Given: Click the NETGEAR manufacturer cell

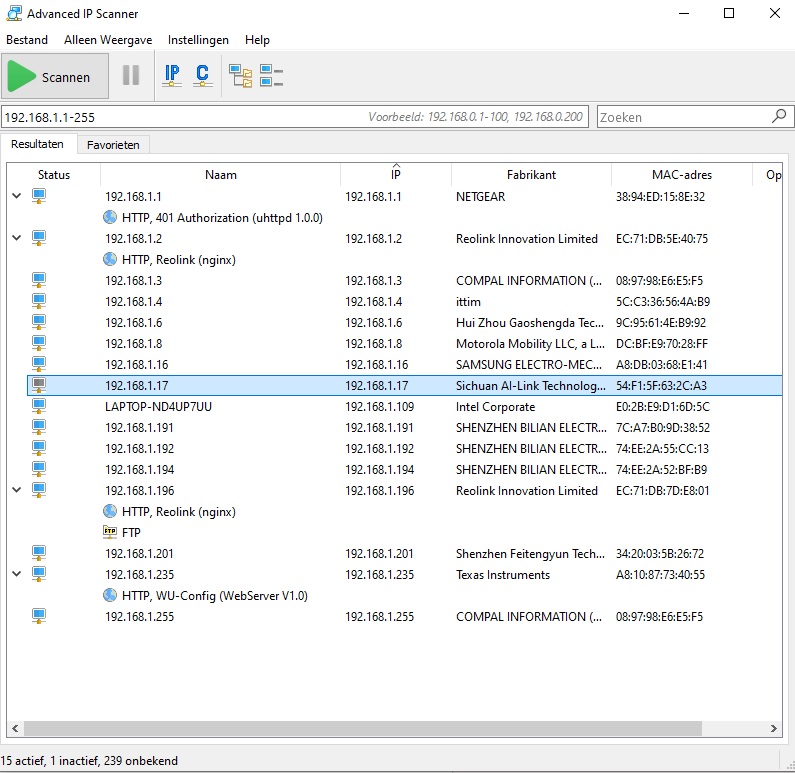Looking at the screenshot, I should [481, 197].
